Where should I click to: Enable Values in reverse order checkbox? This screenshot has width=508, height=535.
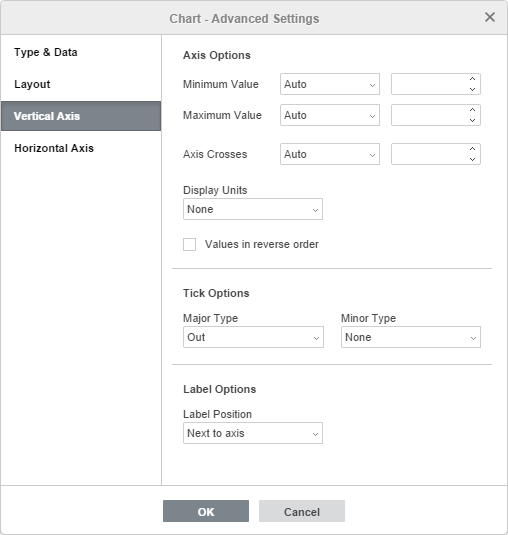[x=189, y=244]
